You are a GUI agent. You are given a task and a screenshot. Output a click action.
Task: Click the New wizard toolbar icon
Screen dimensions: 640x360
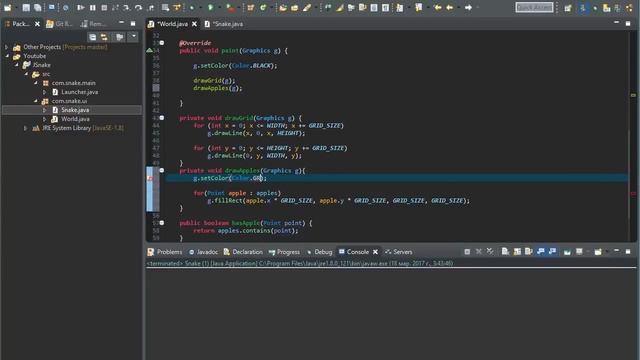coord(7,7)
